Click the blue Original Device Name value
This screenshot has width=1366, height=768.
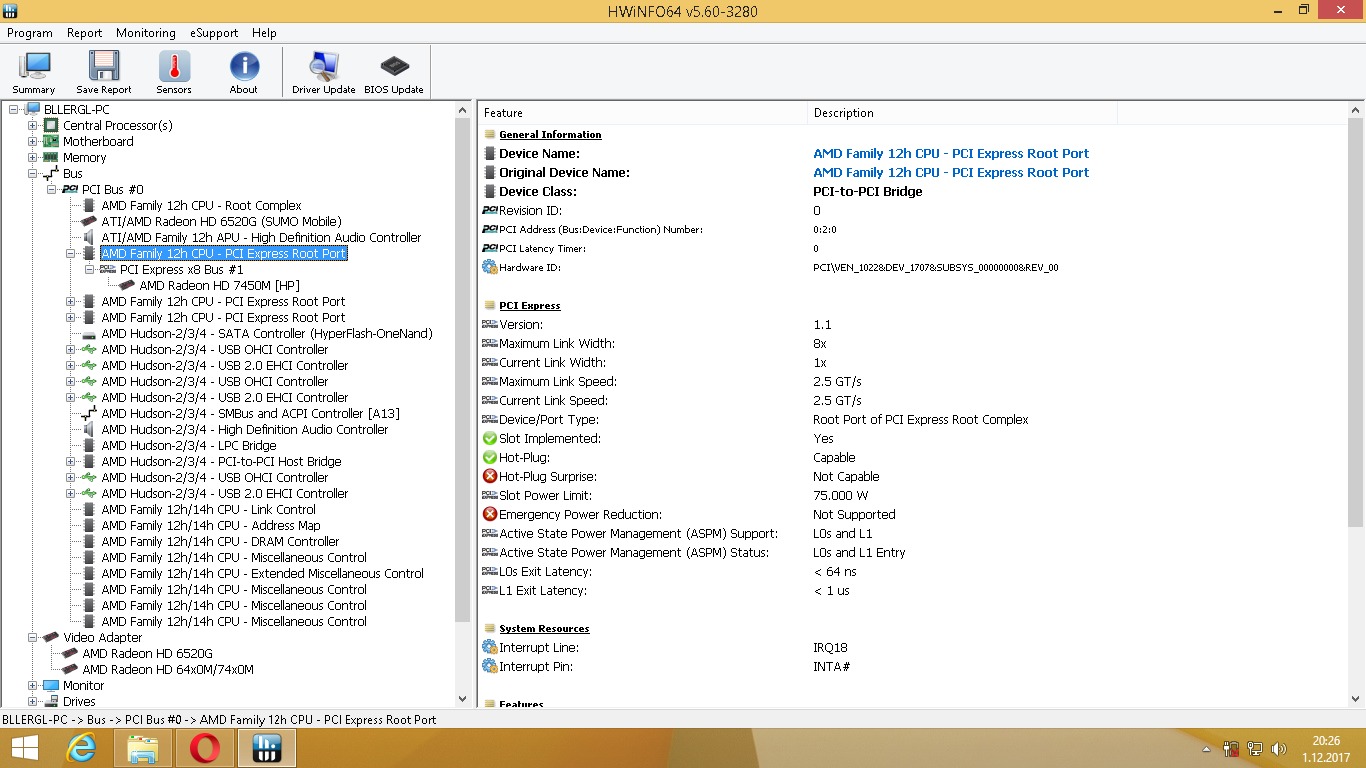point(951,172)
